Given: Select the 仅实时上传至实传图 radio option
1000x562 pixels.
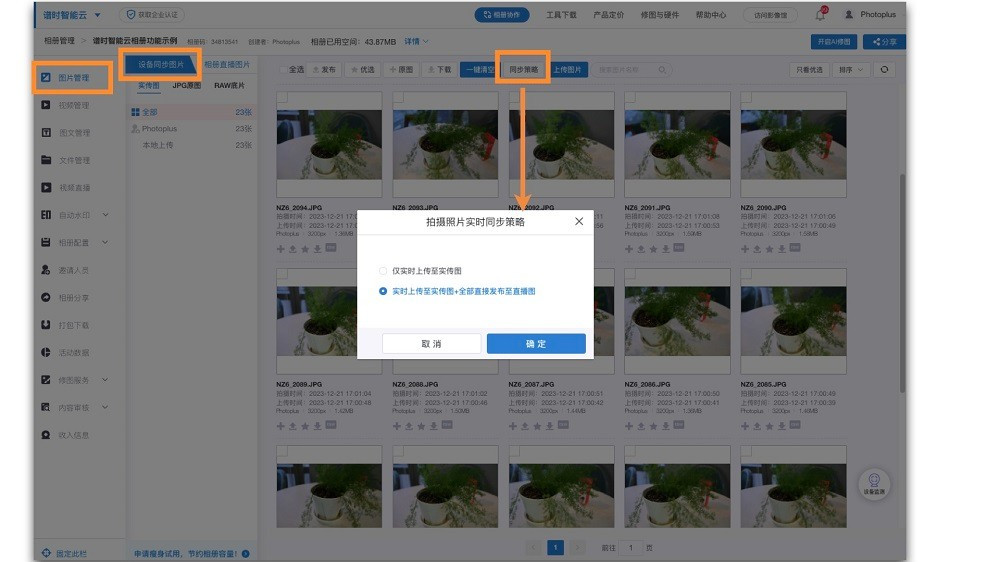Looking at the screenshot, I should (383, 271).
